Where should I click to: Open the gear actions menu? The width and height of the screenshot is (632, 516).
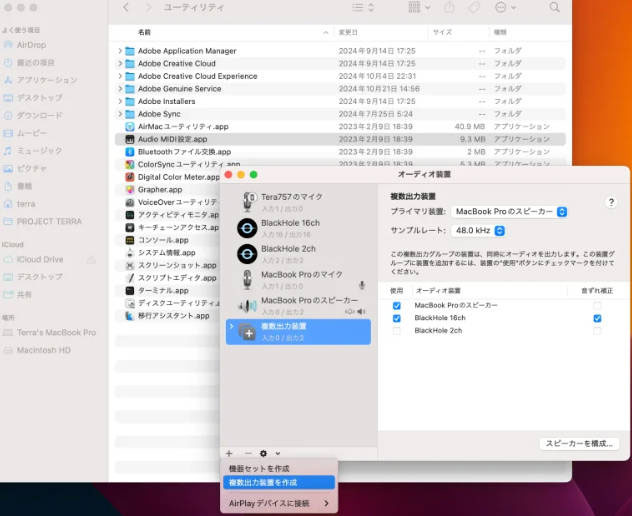point(264,454)
